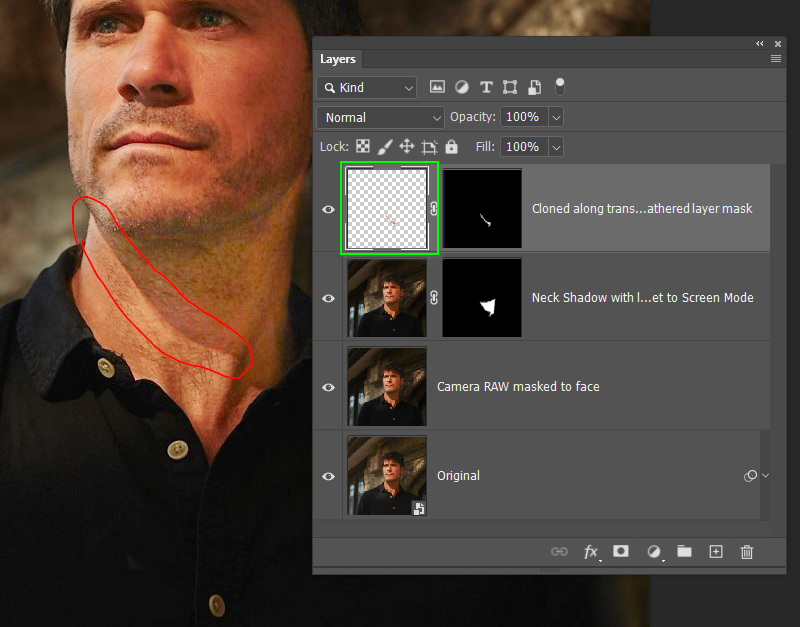Create a new group folder icon
800x627 pixels.
pos(684,551)
